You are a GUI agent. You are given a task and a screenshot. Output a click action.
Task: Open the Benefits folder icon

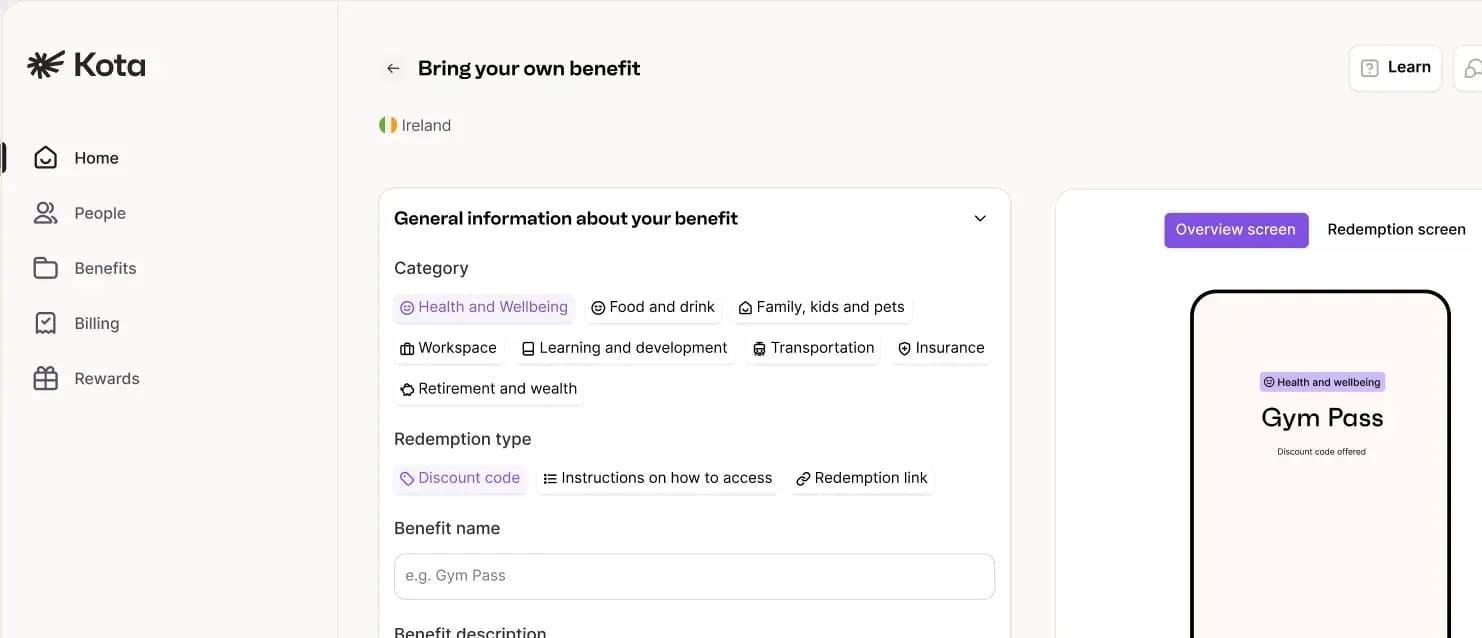tap(45, 268)
